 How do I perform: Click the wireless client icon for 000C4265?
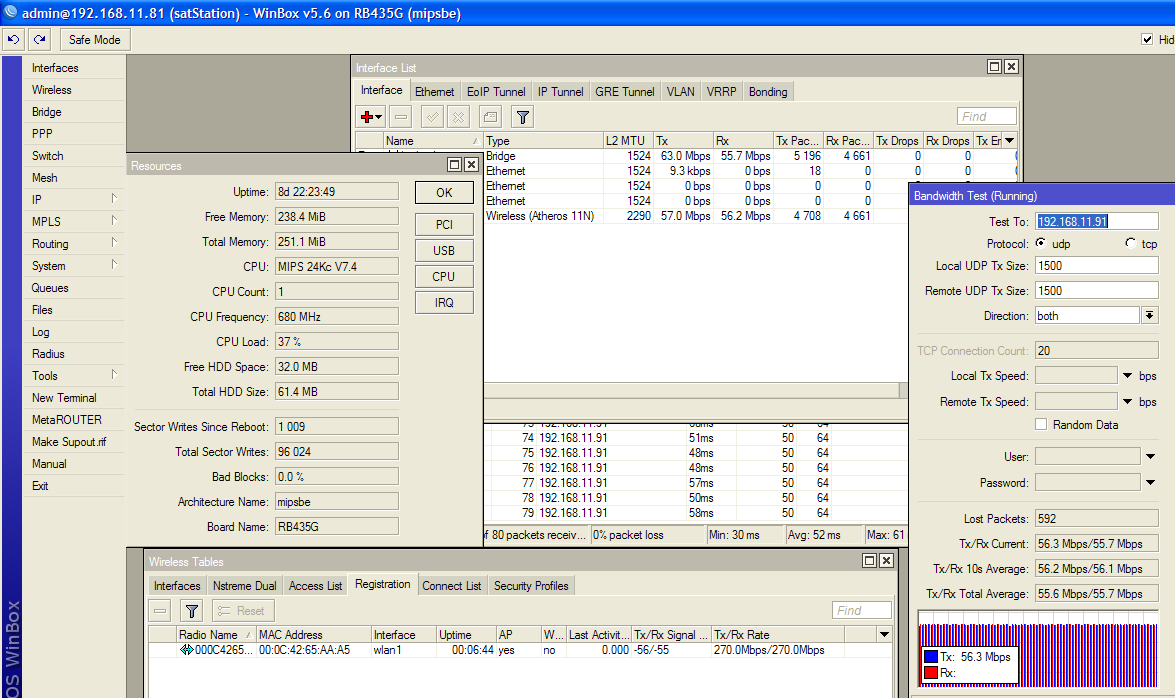pyautogui.click(x=186, y=650)
